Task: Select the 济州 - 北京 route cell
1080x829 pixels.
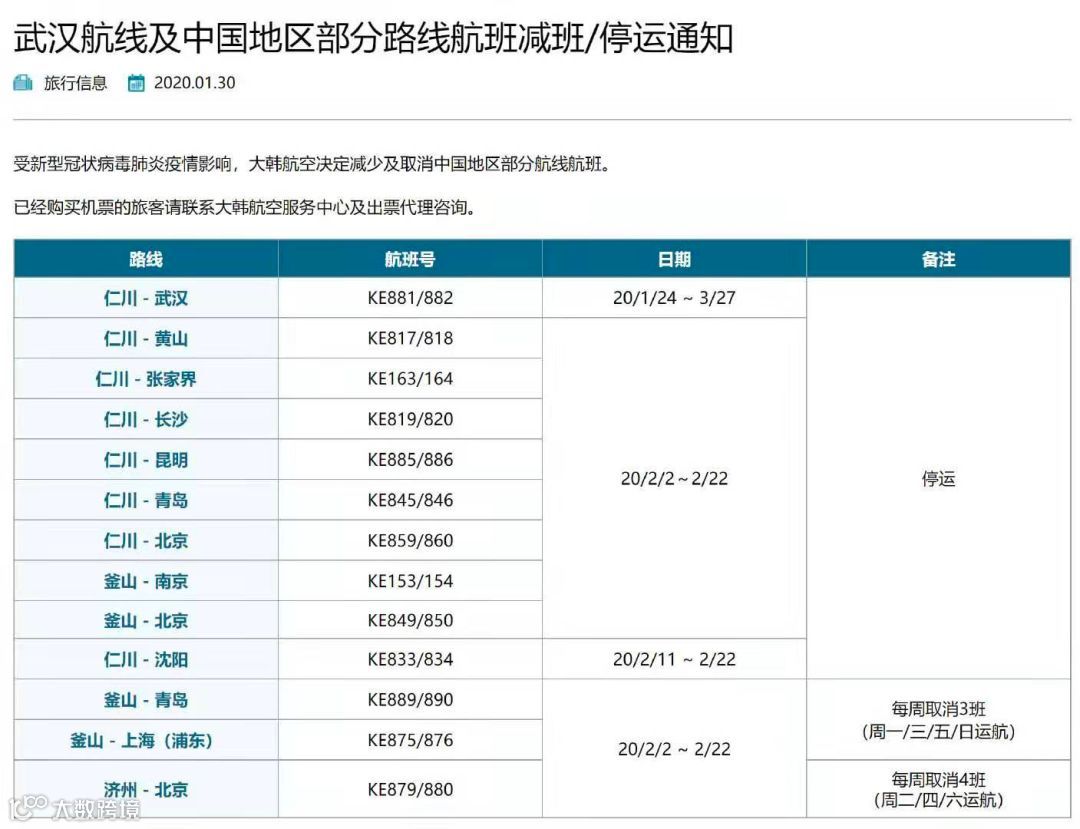Action: pos(146,789)
